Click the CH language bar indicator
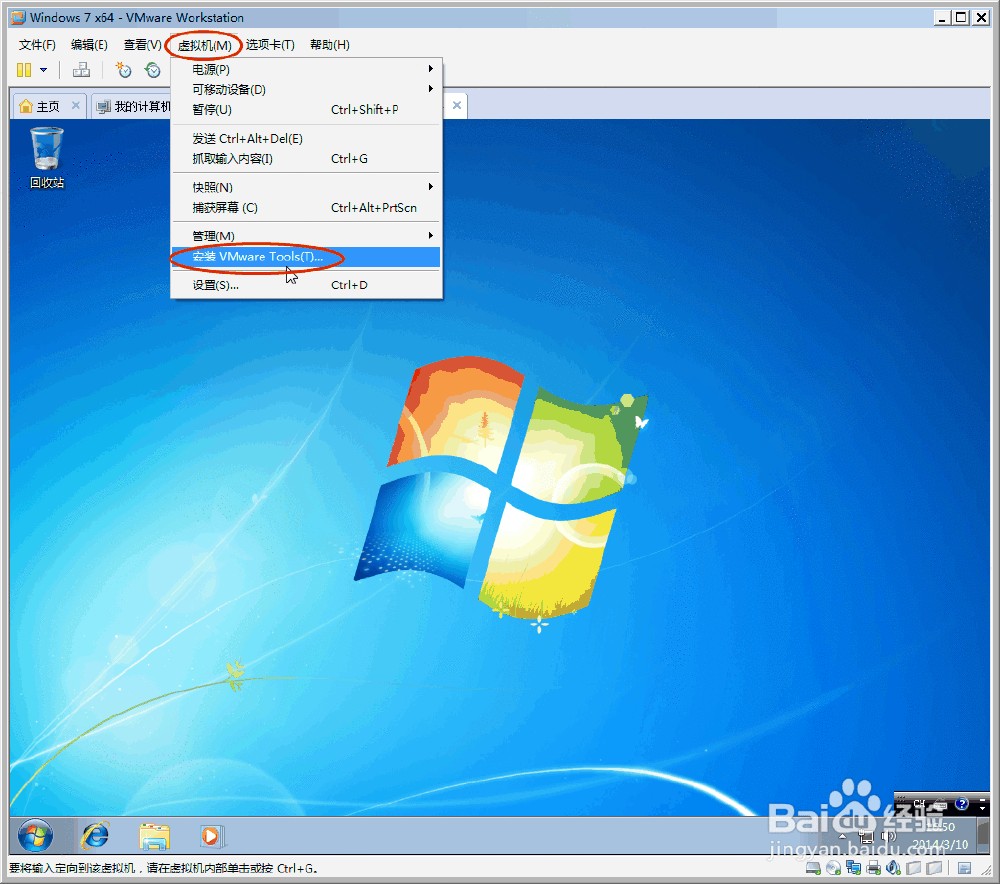Screen dimensions: 1000x884 point(919,804)
